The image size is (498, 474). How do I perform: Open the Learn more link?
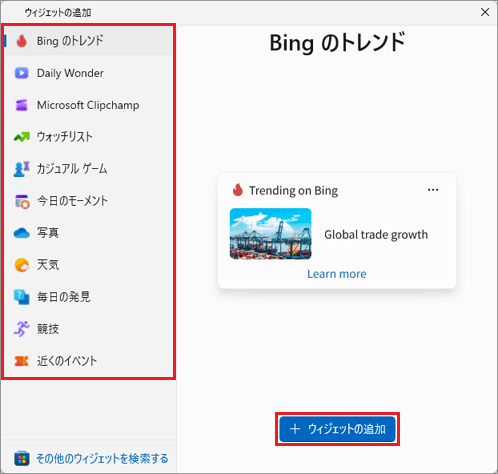point(337,274)
